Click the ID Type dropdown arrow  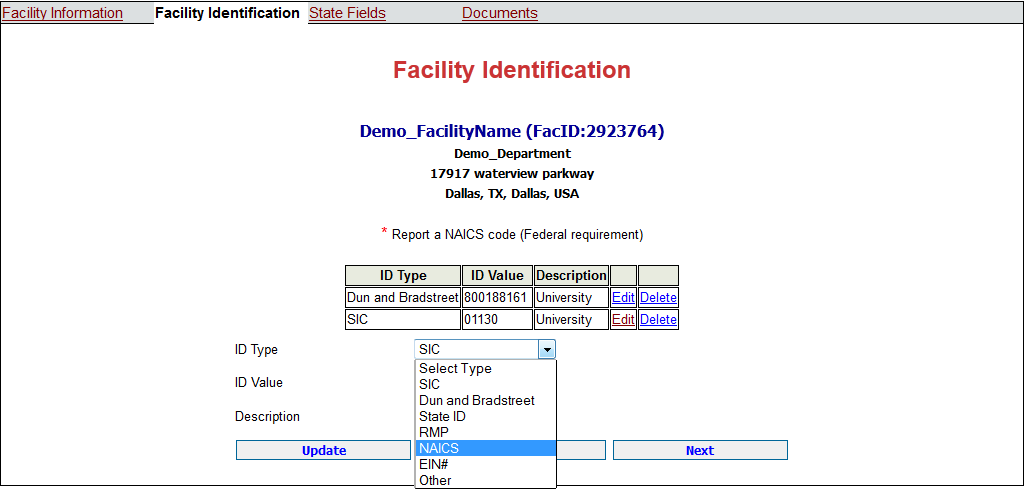[546, 350]
